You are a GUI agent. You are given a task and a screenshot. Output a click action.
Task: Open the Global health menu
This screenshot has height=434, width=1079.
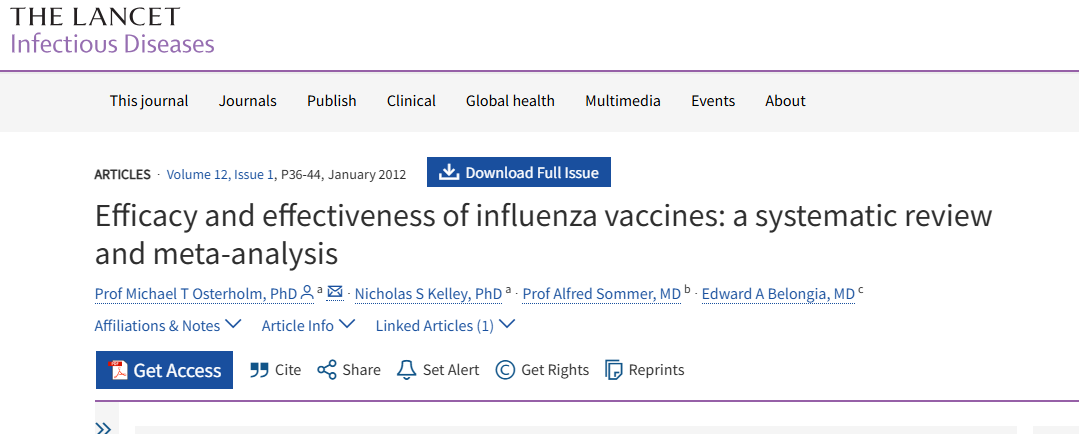510,101
